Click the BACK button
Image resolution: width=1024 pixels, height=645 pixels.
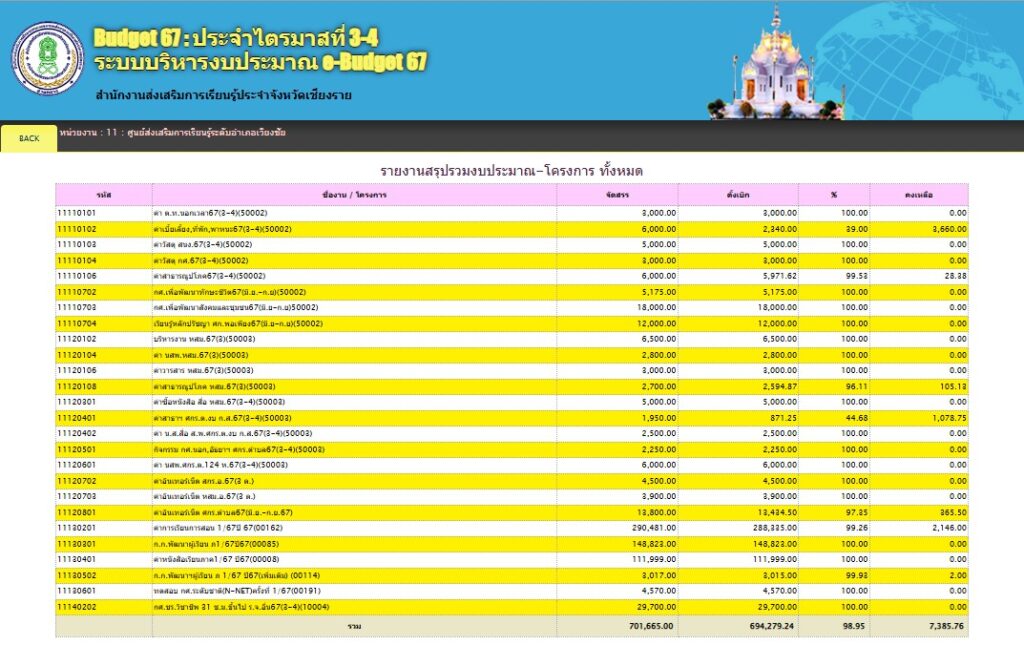click(28, 139)
